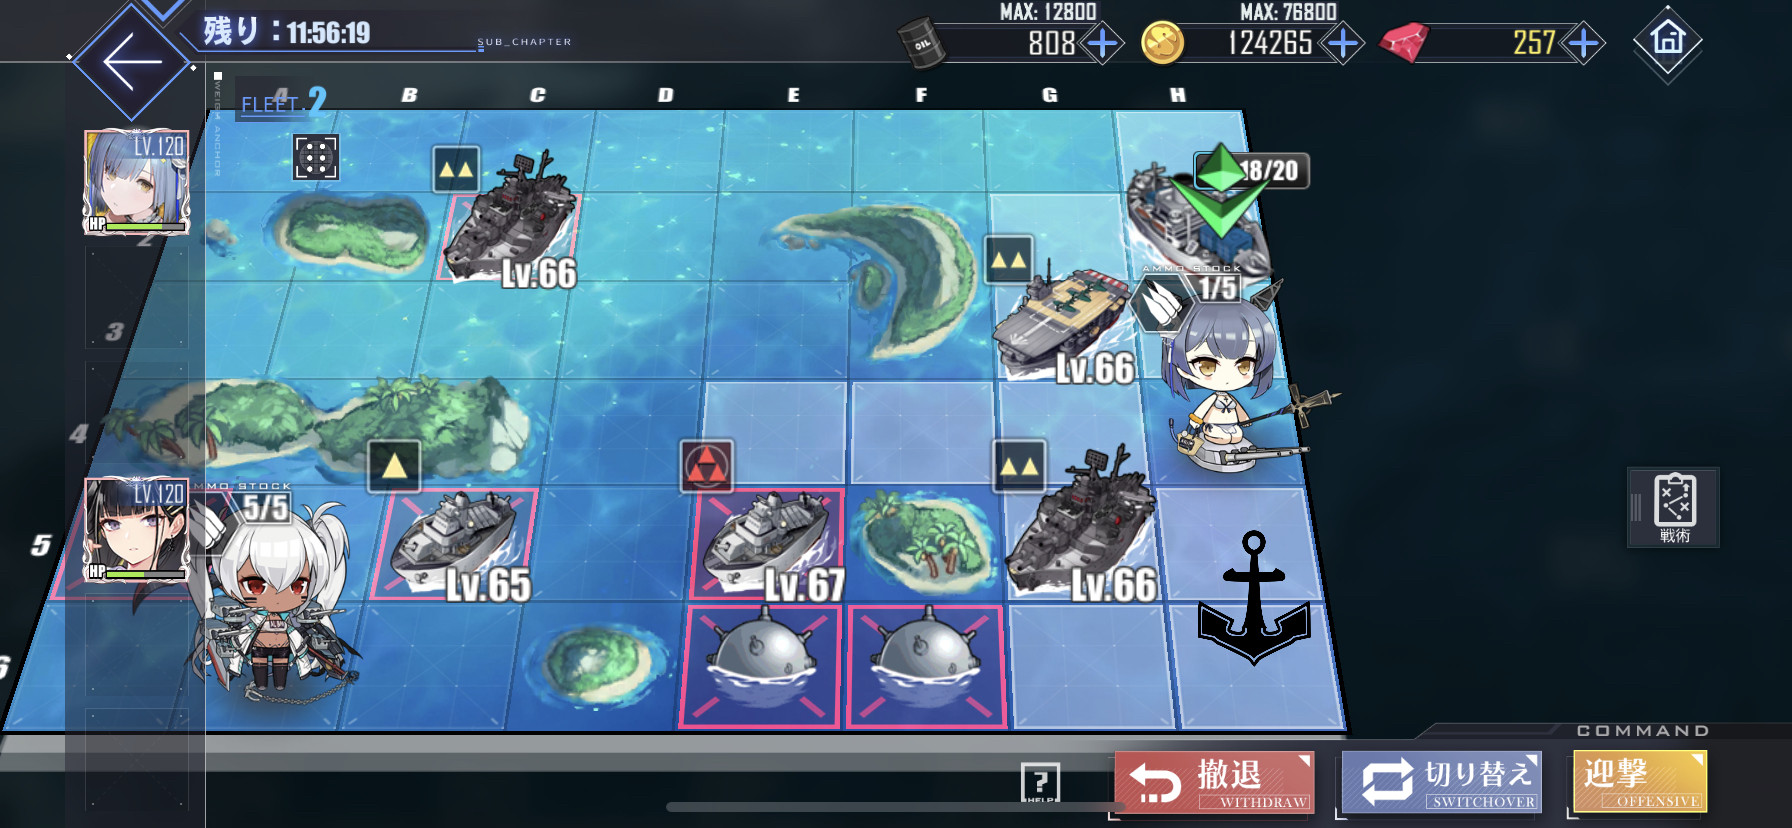Add more oil with plus icon
Viewport: 1792px width, 828px height.
tap(1102, 44)
